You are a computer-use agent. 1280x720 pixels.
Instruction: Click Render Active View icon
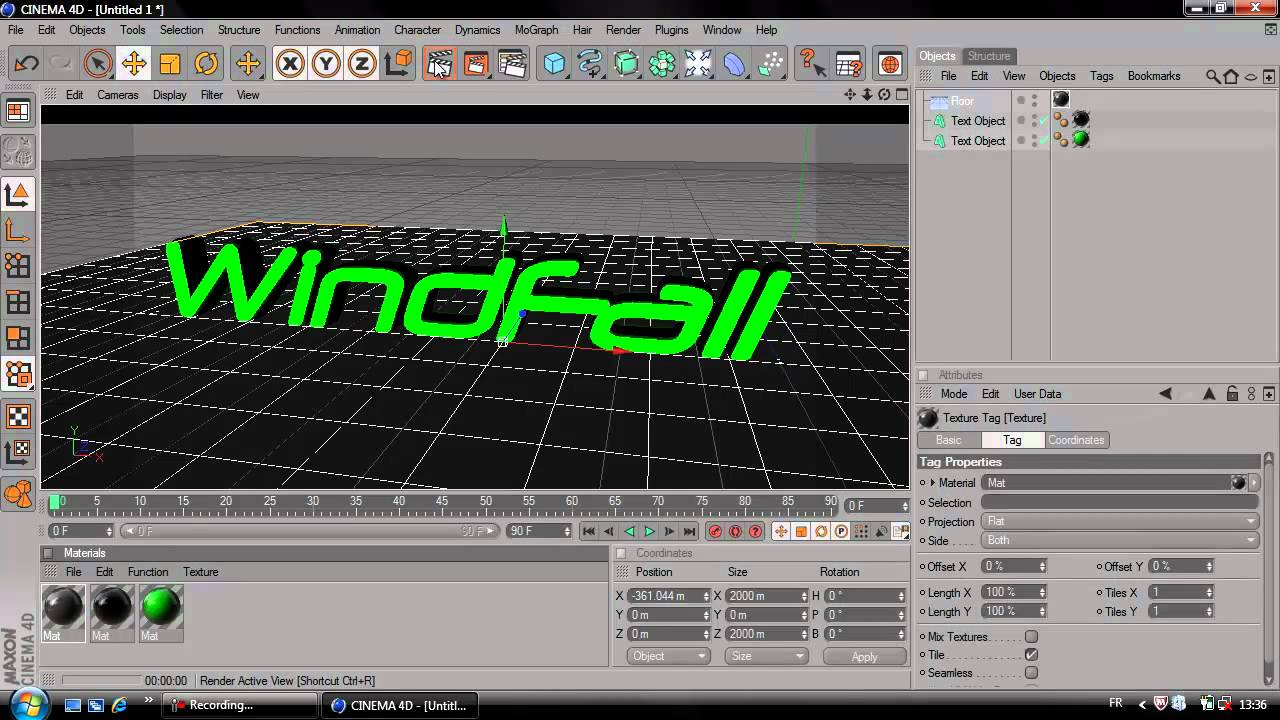click(x=439, y=65)
